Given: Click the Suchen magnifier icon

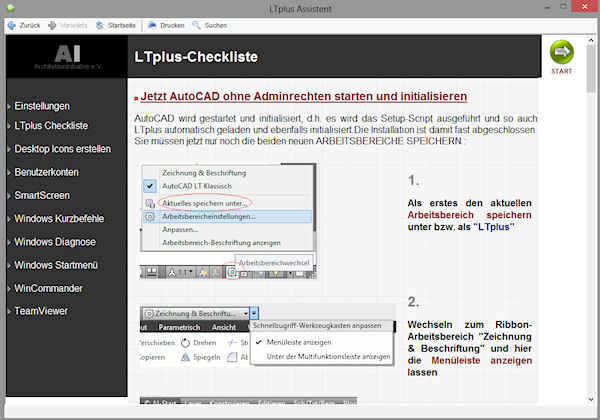Looking at the screenshot, I should click(196, 25).
